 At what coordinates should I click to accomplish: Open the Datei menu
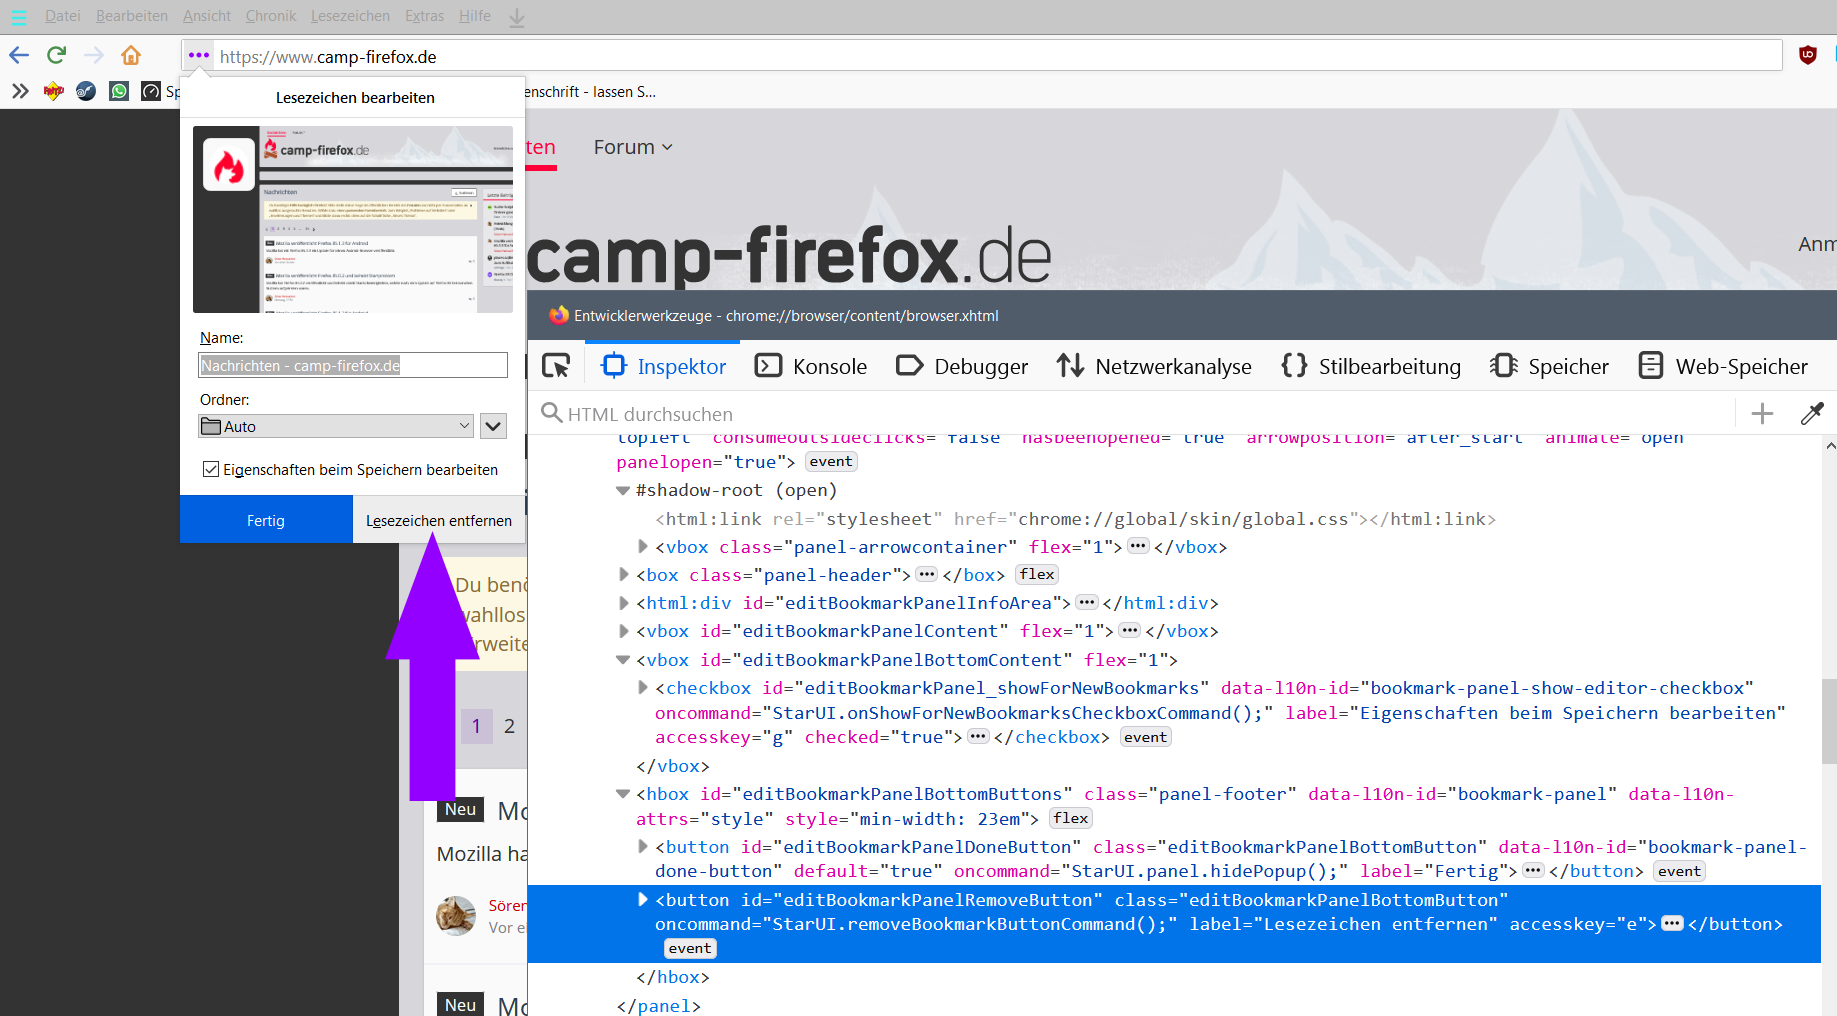(63, 16)
